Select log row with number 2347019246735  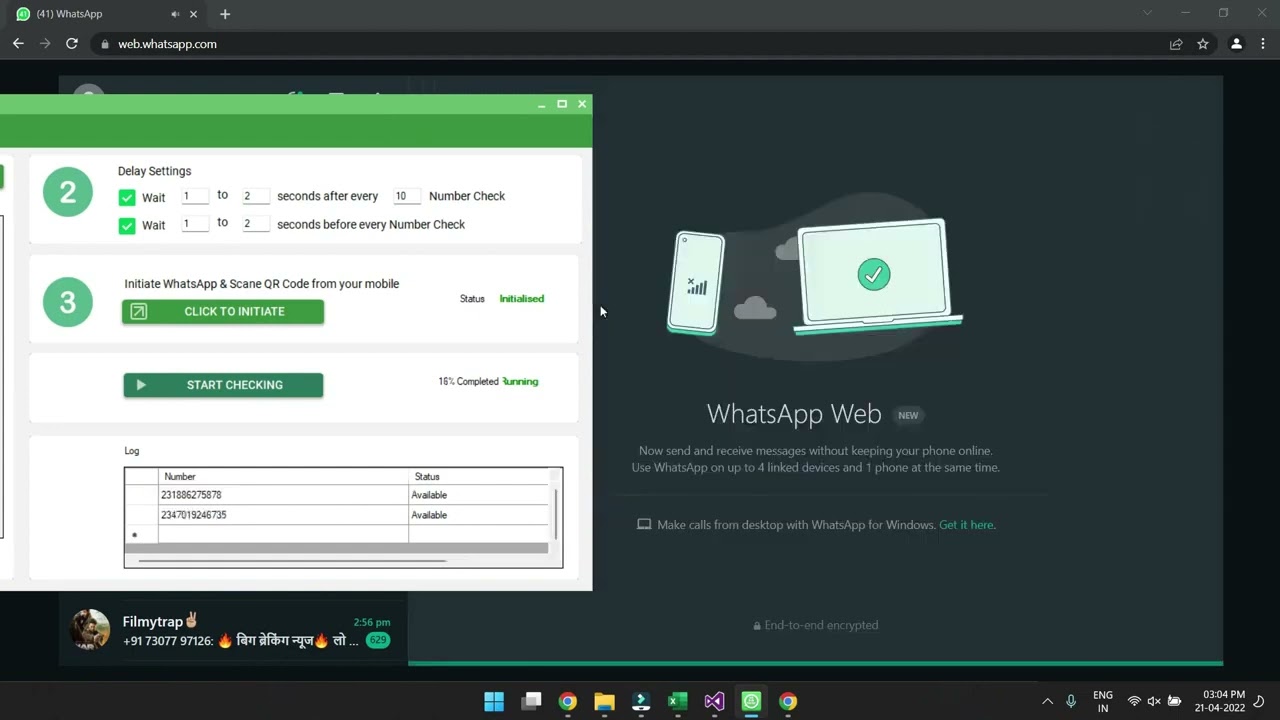(337, 515)
